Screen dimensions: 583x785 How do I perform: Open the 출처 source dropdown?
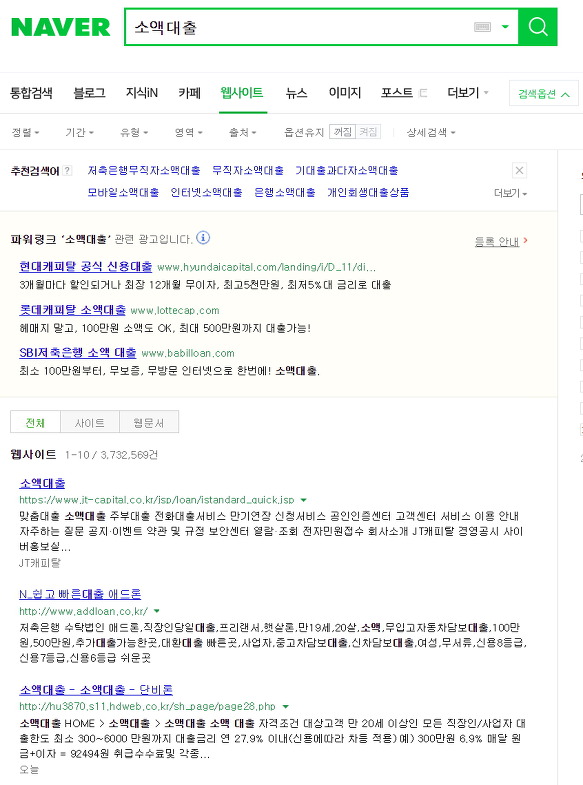pos(242,133)
